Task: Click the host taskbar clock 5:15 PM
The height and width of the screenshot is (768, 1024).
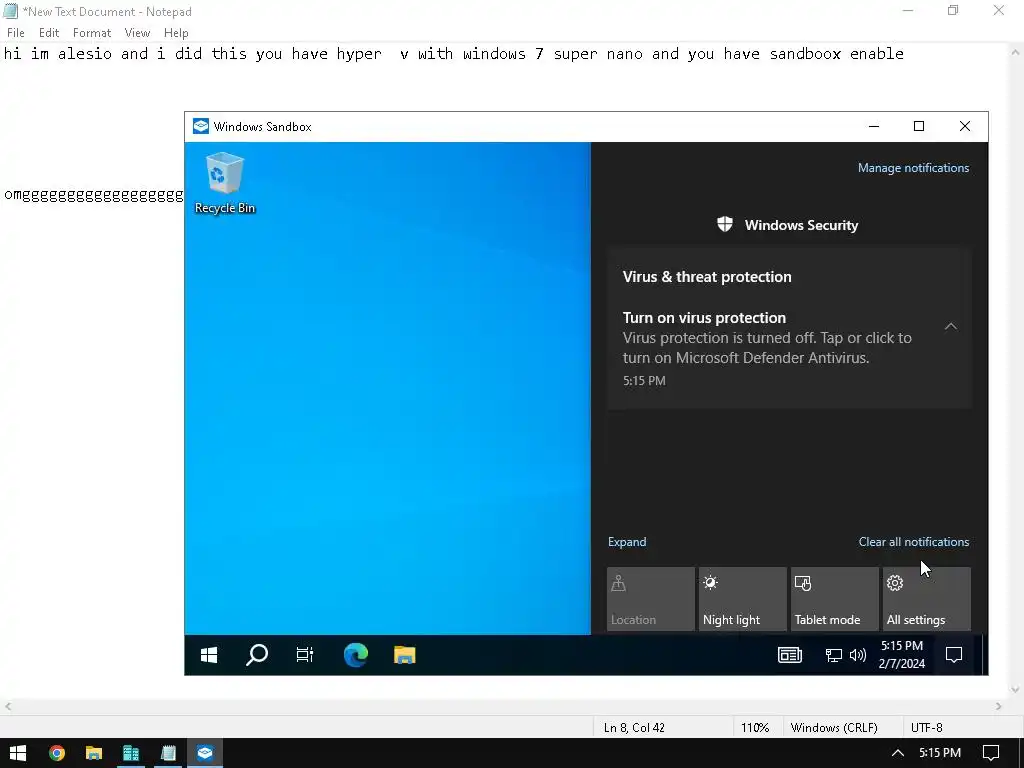Action: [x=940, y=753]
